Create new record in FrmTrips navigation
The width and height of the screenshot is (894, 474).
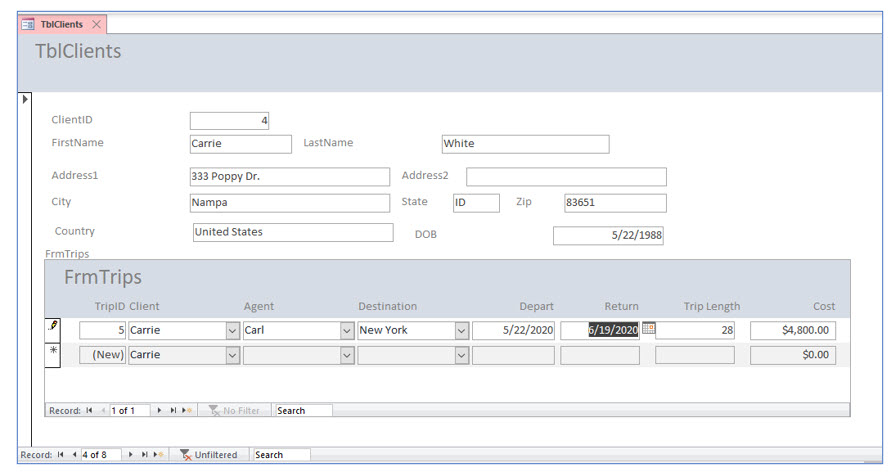187,410
